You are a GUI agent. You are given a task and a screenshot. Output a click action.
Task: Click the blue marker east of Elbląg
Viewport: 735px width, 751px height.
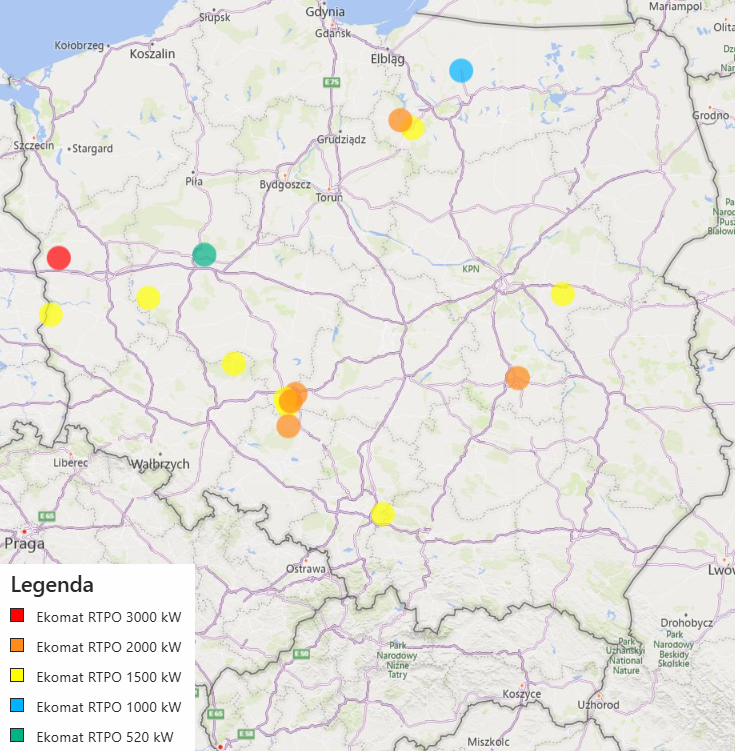click(x=461, y=70)
